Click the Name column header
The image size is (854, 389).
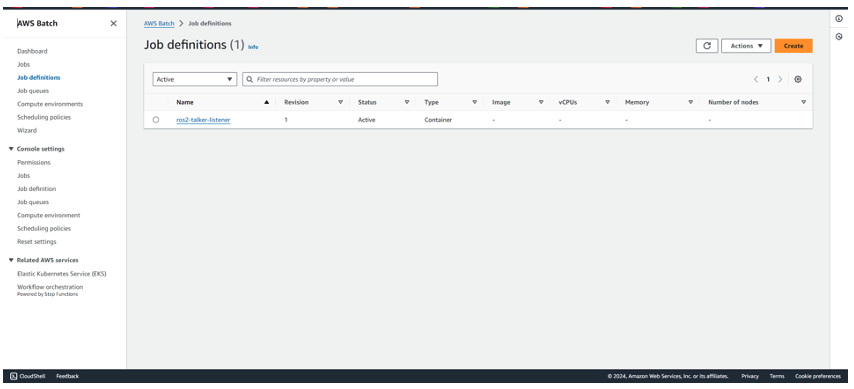[185, 102]
